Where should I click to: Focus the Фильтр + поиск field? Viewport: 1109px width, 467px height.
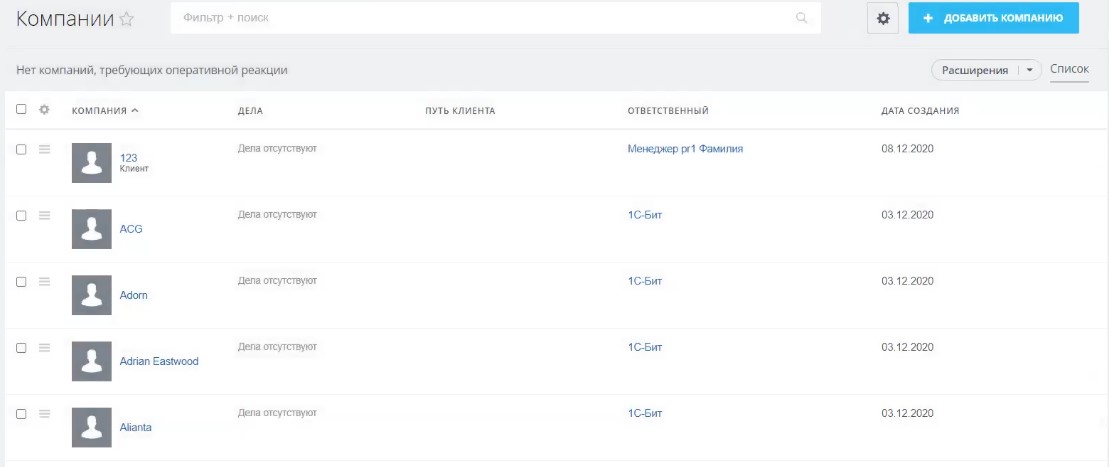point(480,18)
